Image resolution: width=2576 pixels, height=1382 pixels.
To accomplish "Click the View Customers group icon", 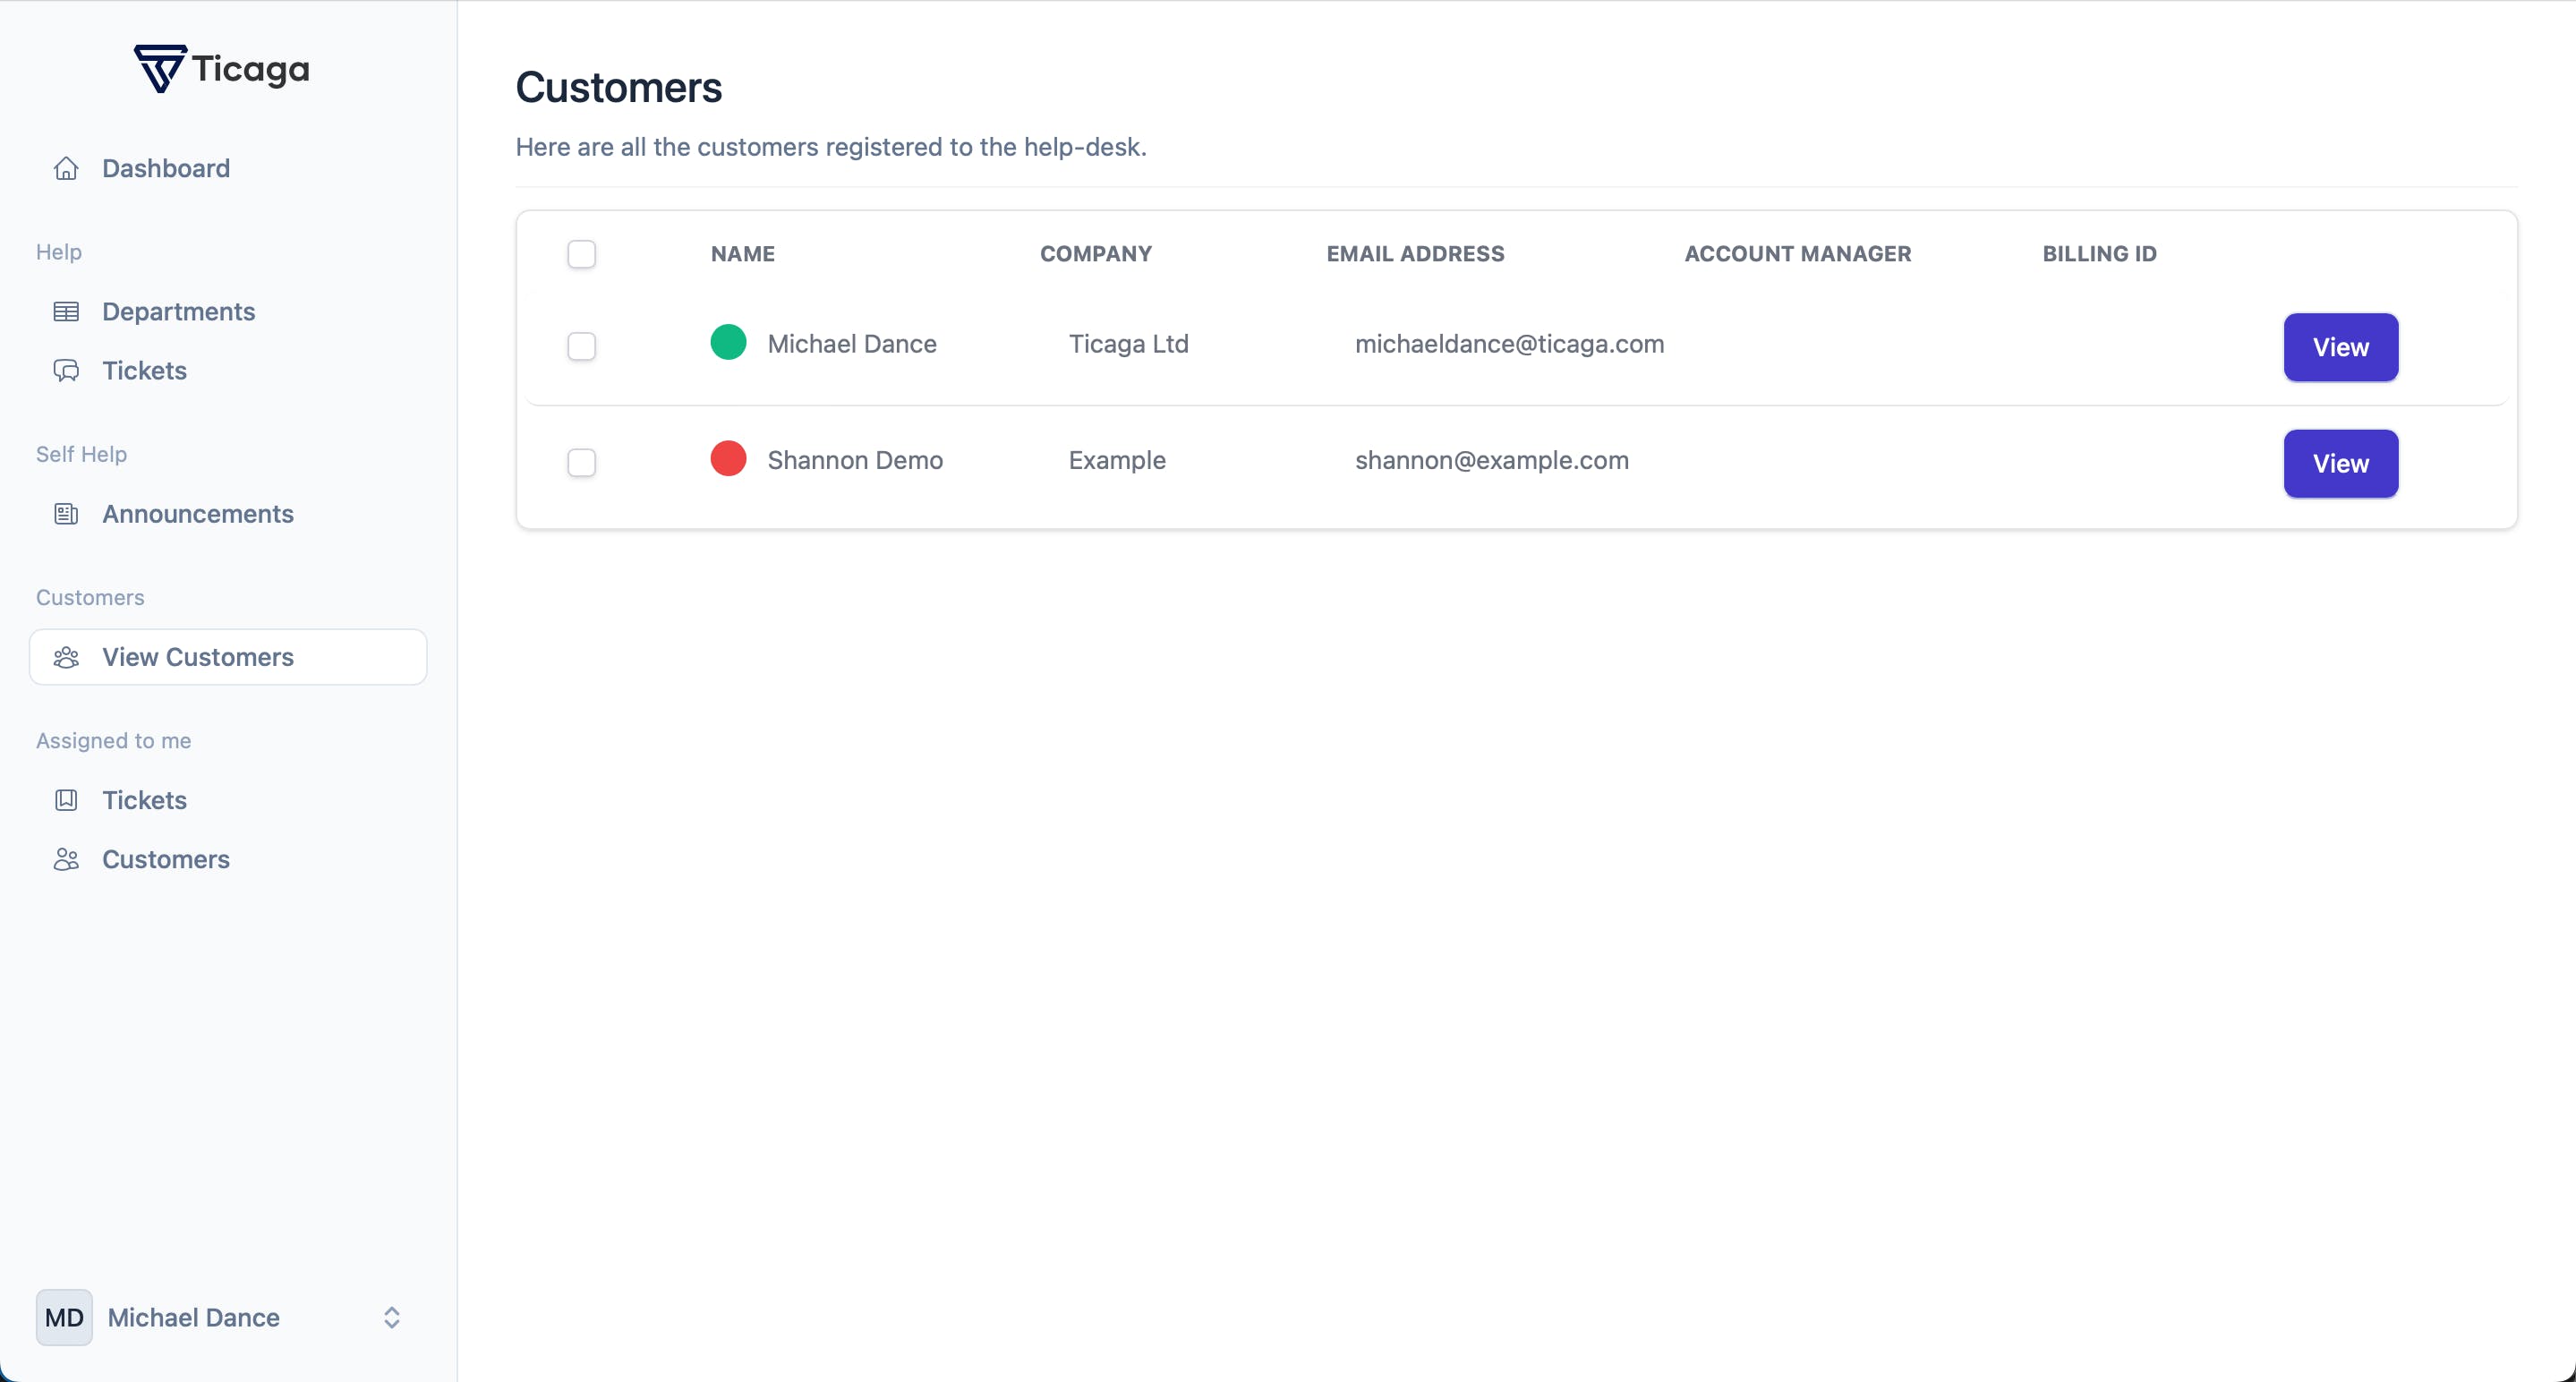I will click(x=66, y=657).
